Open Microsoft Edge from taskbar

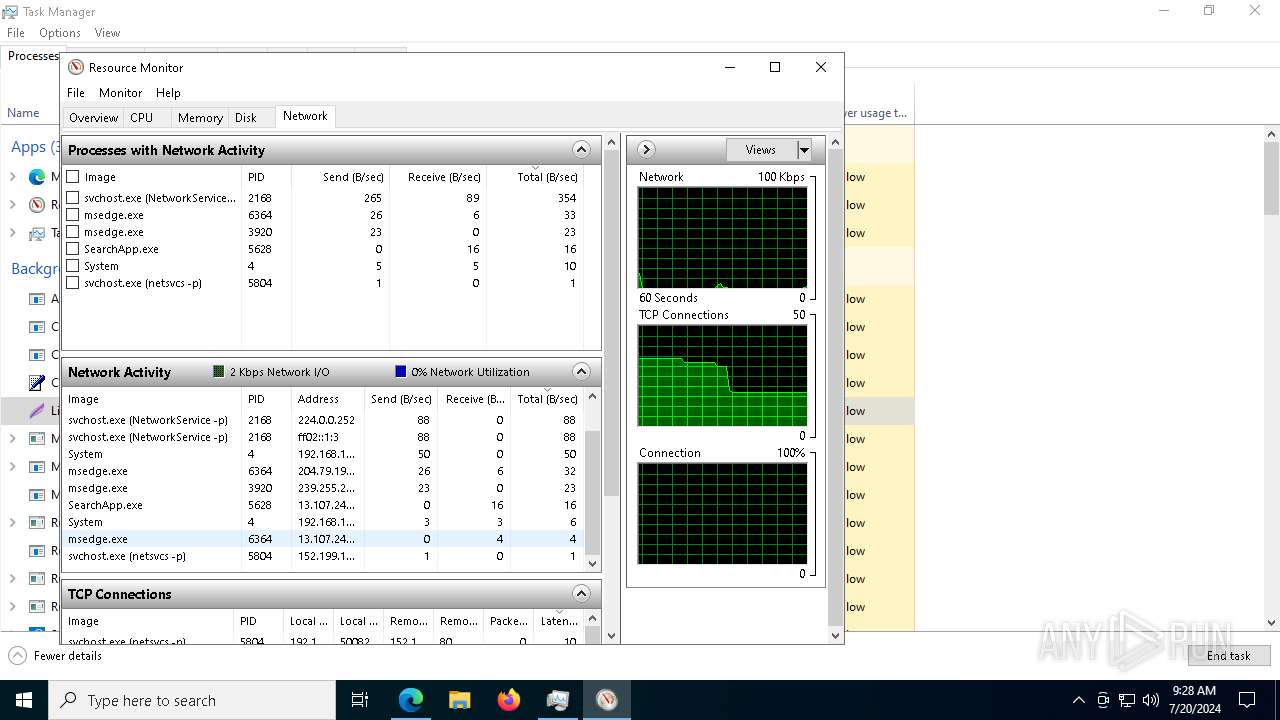pos(411,700)
